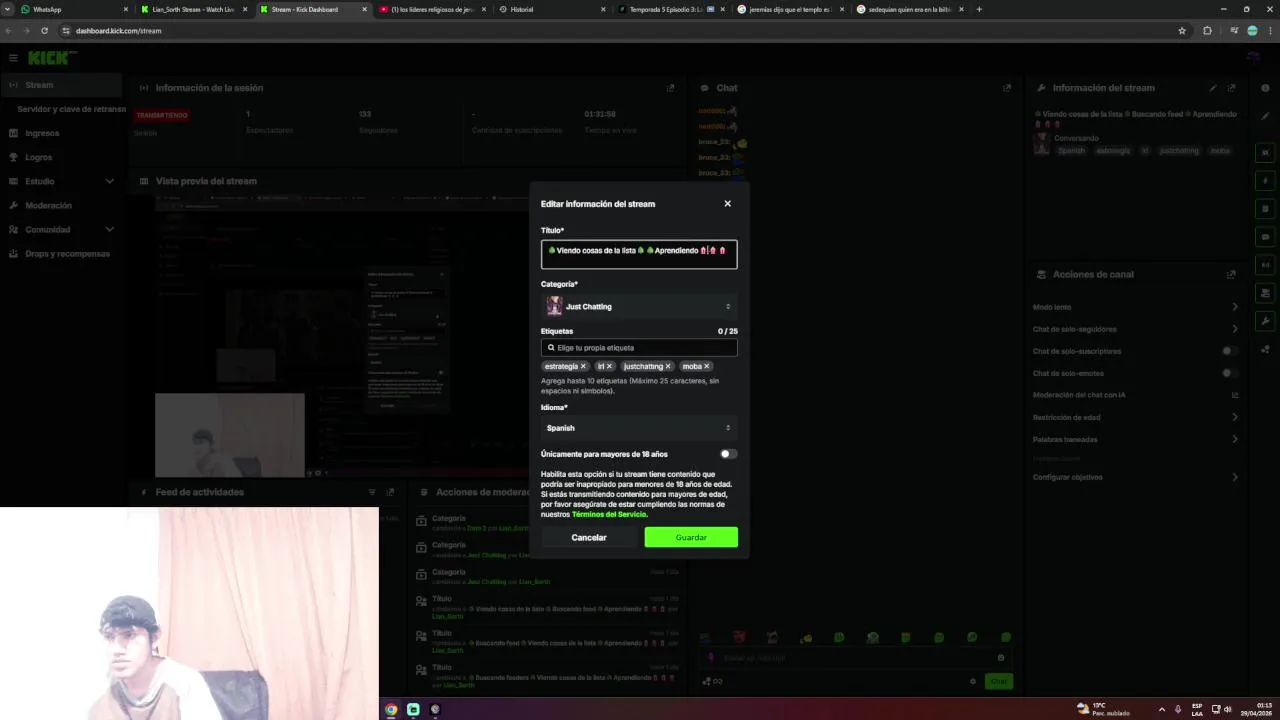Pop out the Acciones de canal panel

coord(1231,274)
